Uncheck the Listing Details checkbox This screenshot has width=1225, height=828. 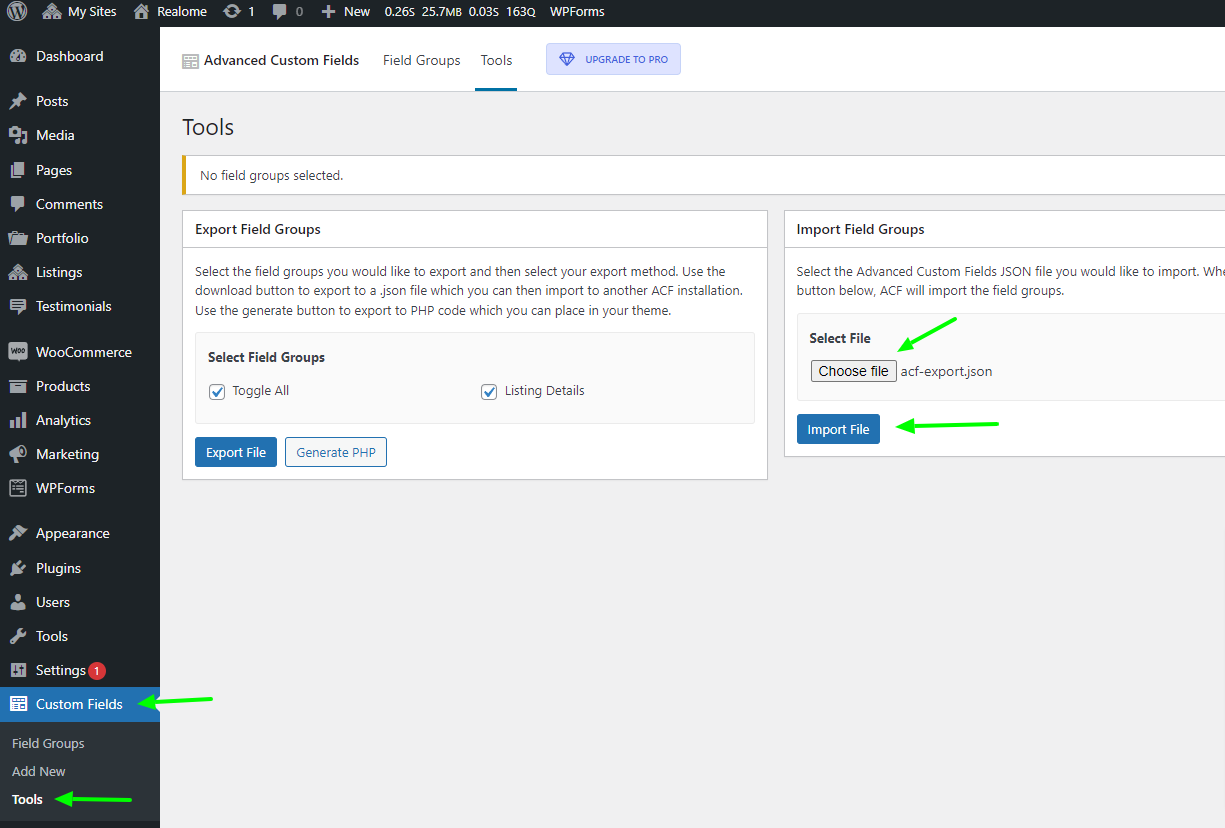tap(489, 391)
